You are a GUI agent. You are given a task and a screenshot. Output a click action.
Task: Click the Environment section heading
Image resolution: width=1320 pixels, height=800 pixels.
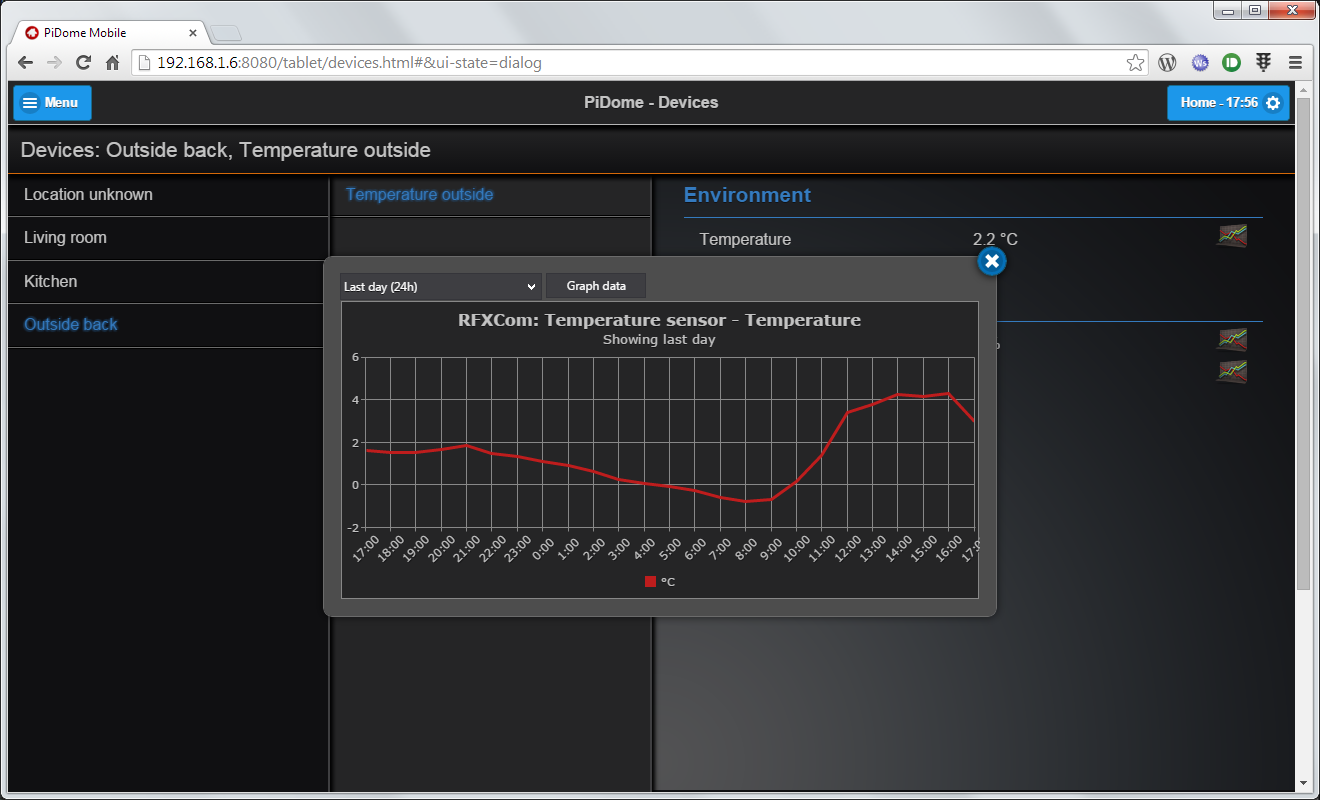(x=747, y=195)
